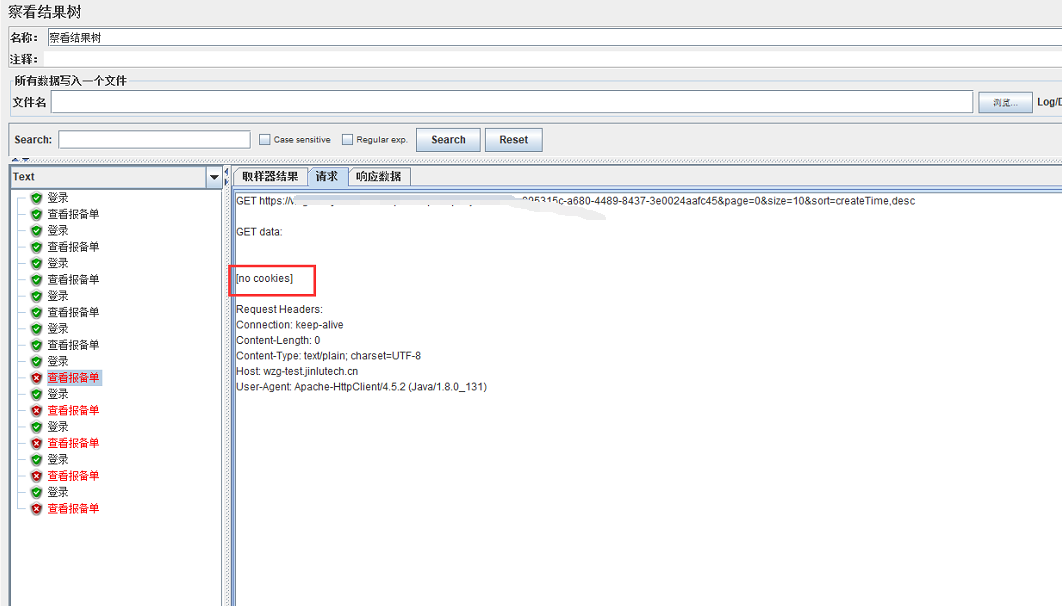Viewport: 1062px width, 606px height.
Task: Click the 浏览... browse button
Action: click(1005, 102)
